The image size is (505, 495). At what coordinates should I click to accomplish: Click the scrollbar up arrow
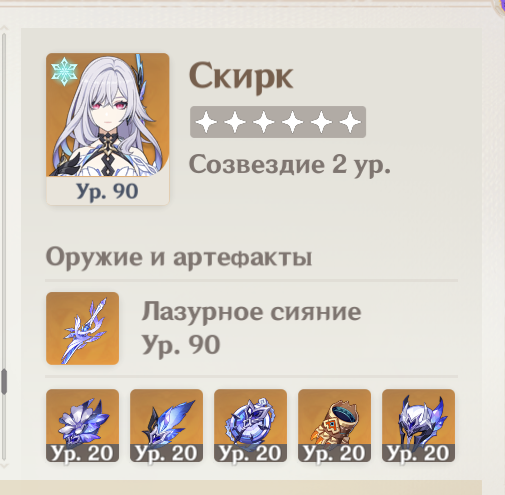pos(4,28)
